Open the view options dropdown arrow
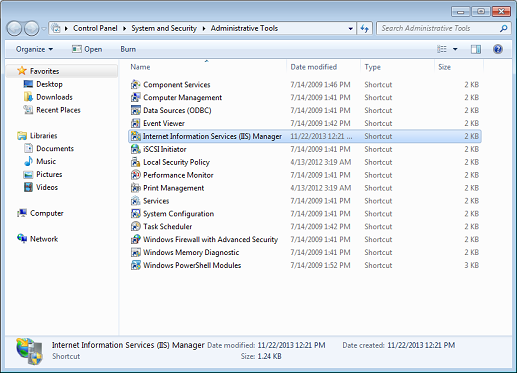The height and width of the screenshot is (373, 517). 455,49
